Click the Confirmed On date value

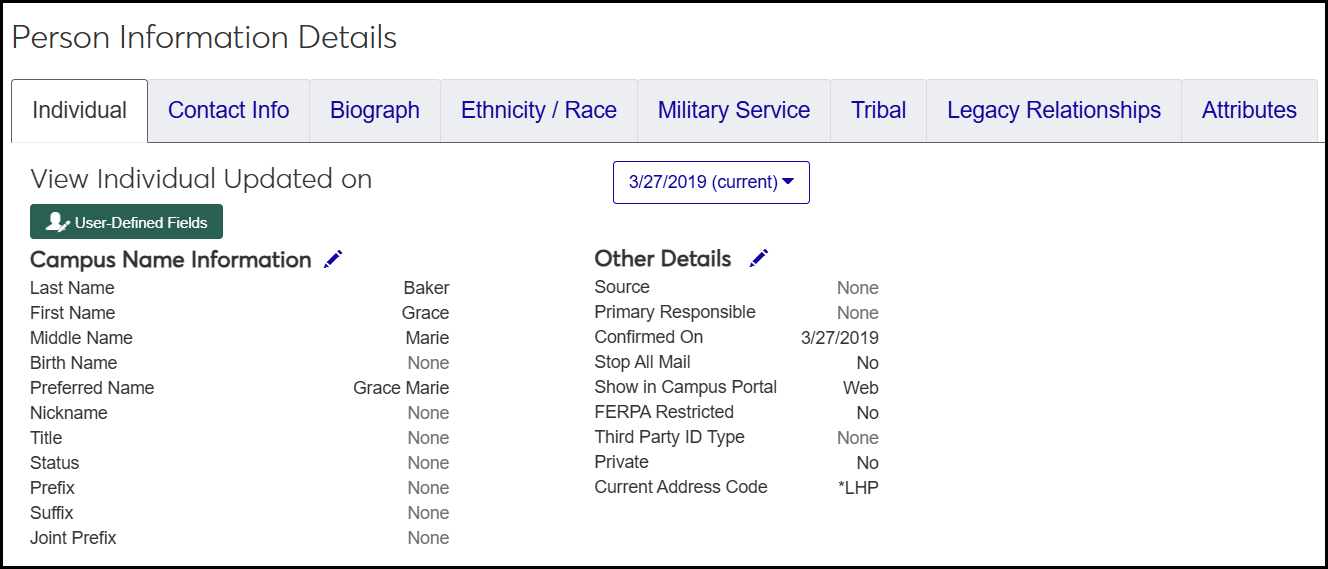click(840, 338)
